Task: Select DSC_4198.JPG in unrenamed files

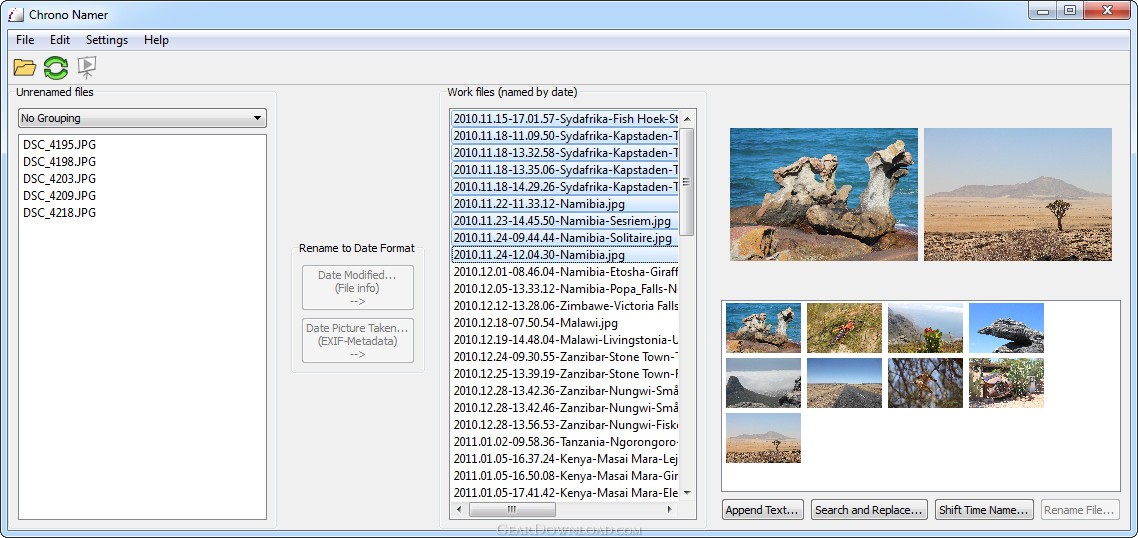Action: tap(60, 162)
